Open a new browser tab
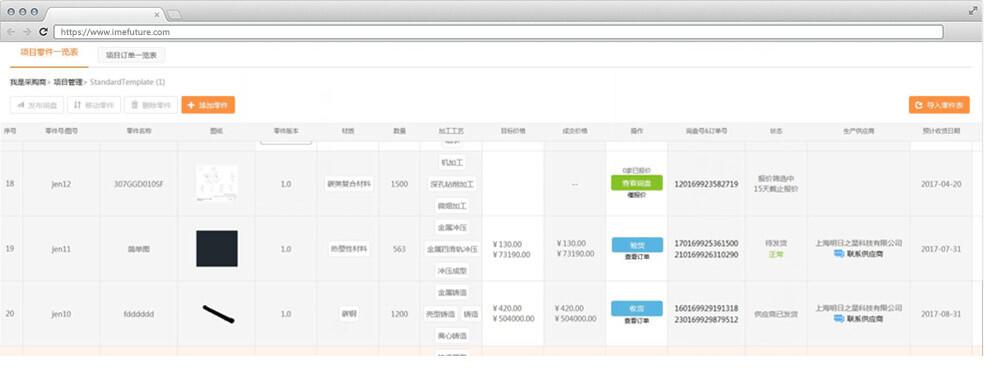 point(174,14)
